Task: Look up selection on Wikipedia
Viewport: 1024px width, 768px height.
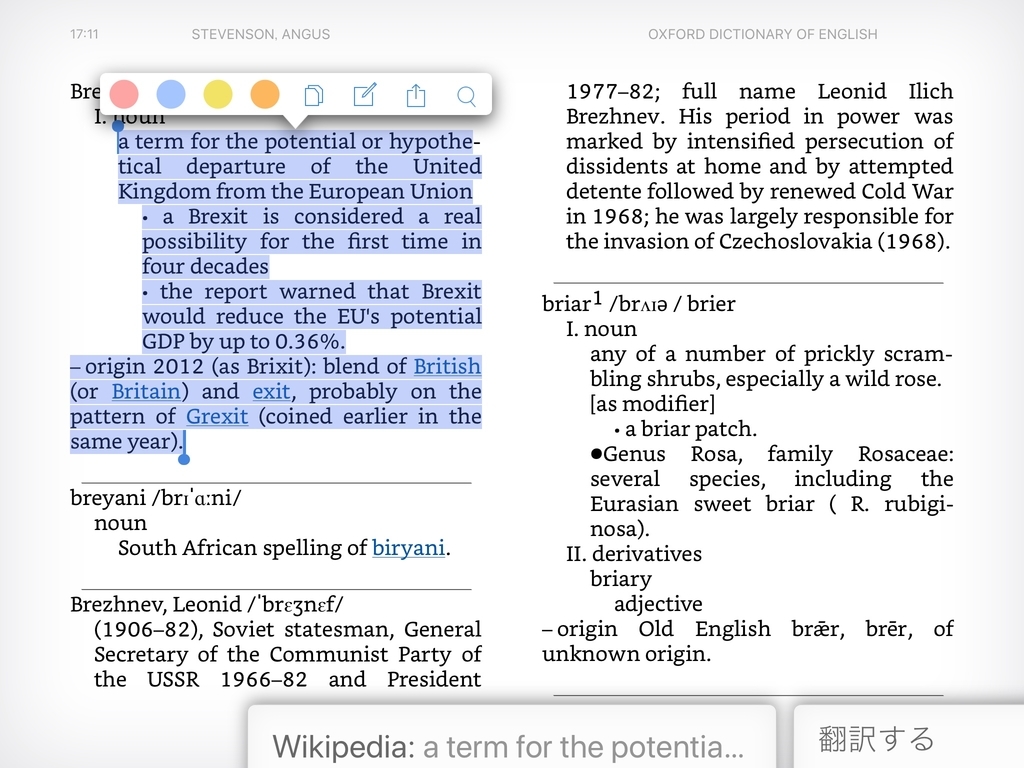Action: [512, 736]
